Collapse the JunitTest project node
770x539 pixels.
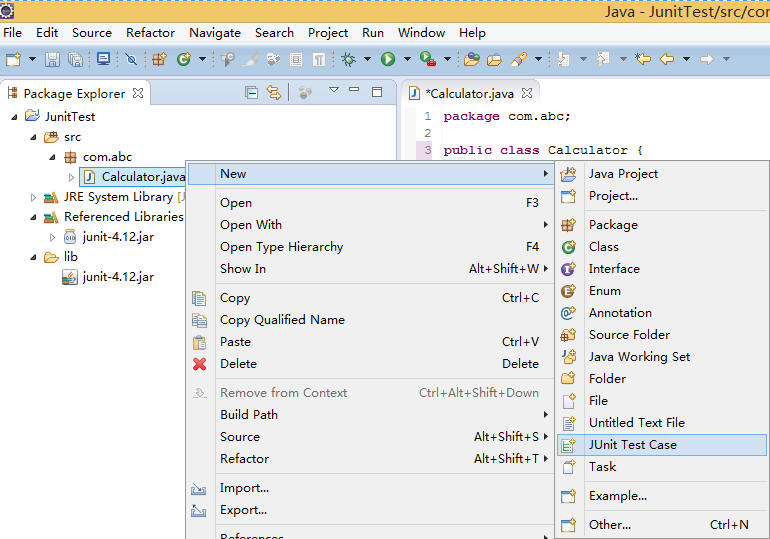coord(14,117)
